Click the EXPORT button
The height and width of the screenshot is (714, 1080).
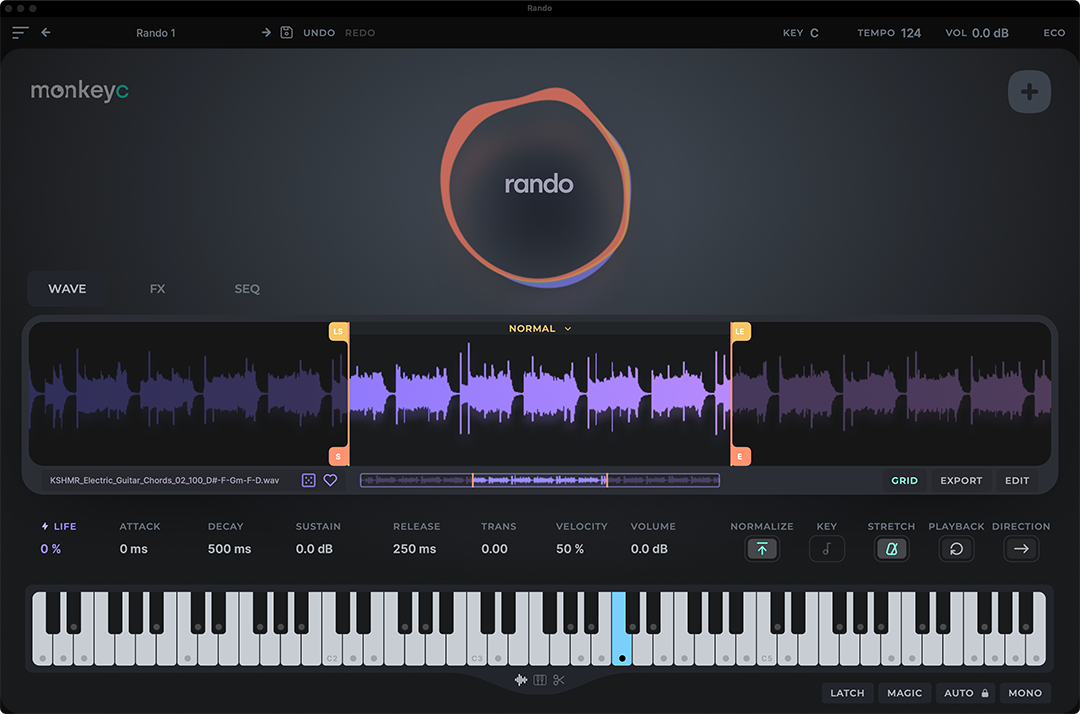click(x=961, y=481)
